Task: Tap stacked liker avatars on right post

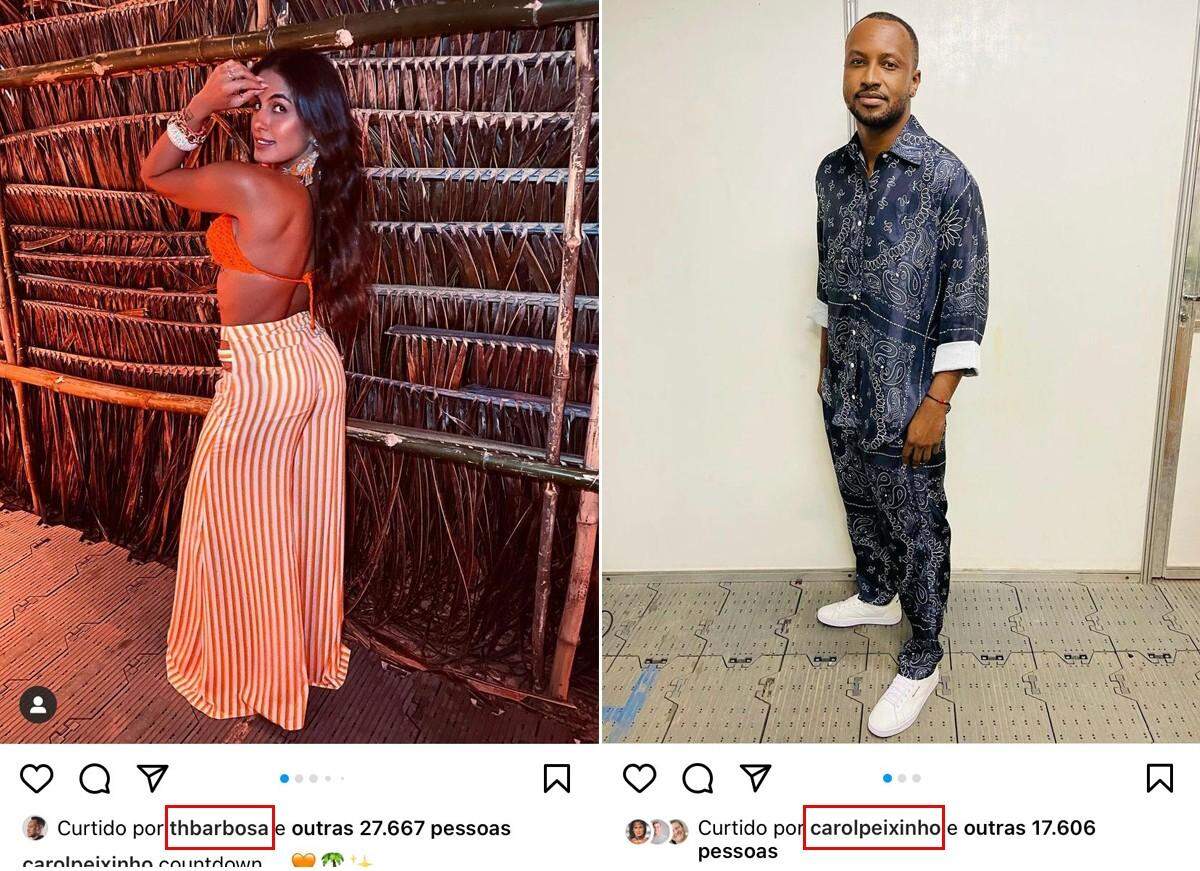Action: tap(657, 831)
